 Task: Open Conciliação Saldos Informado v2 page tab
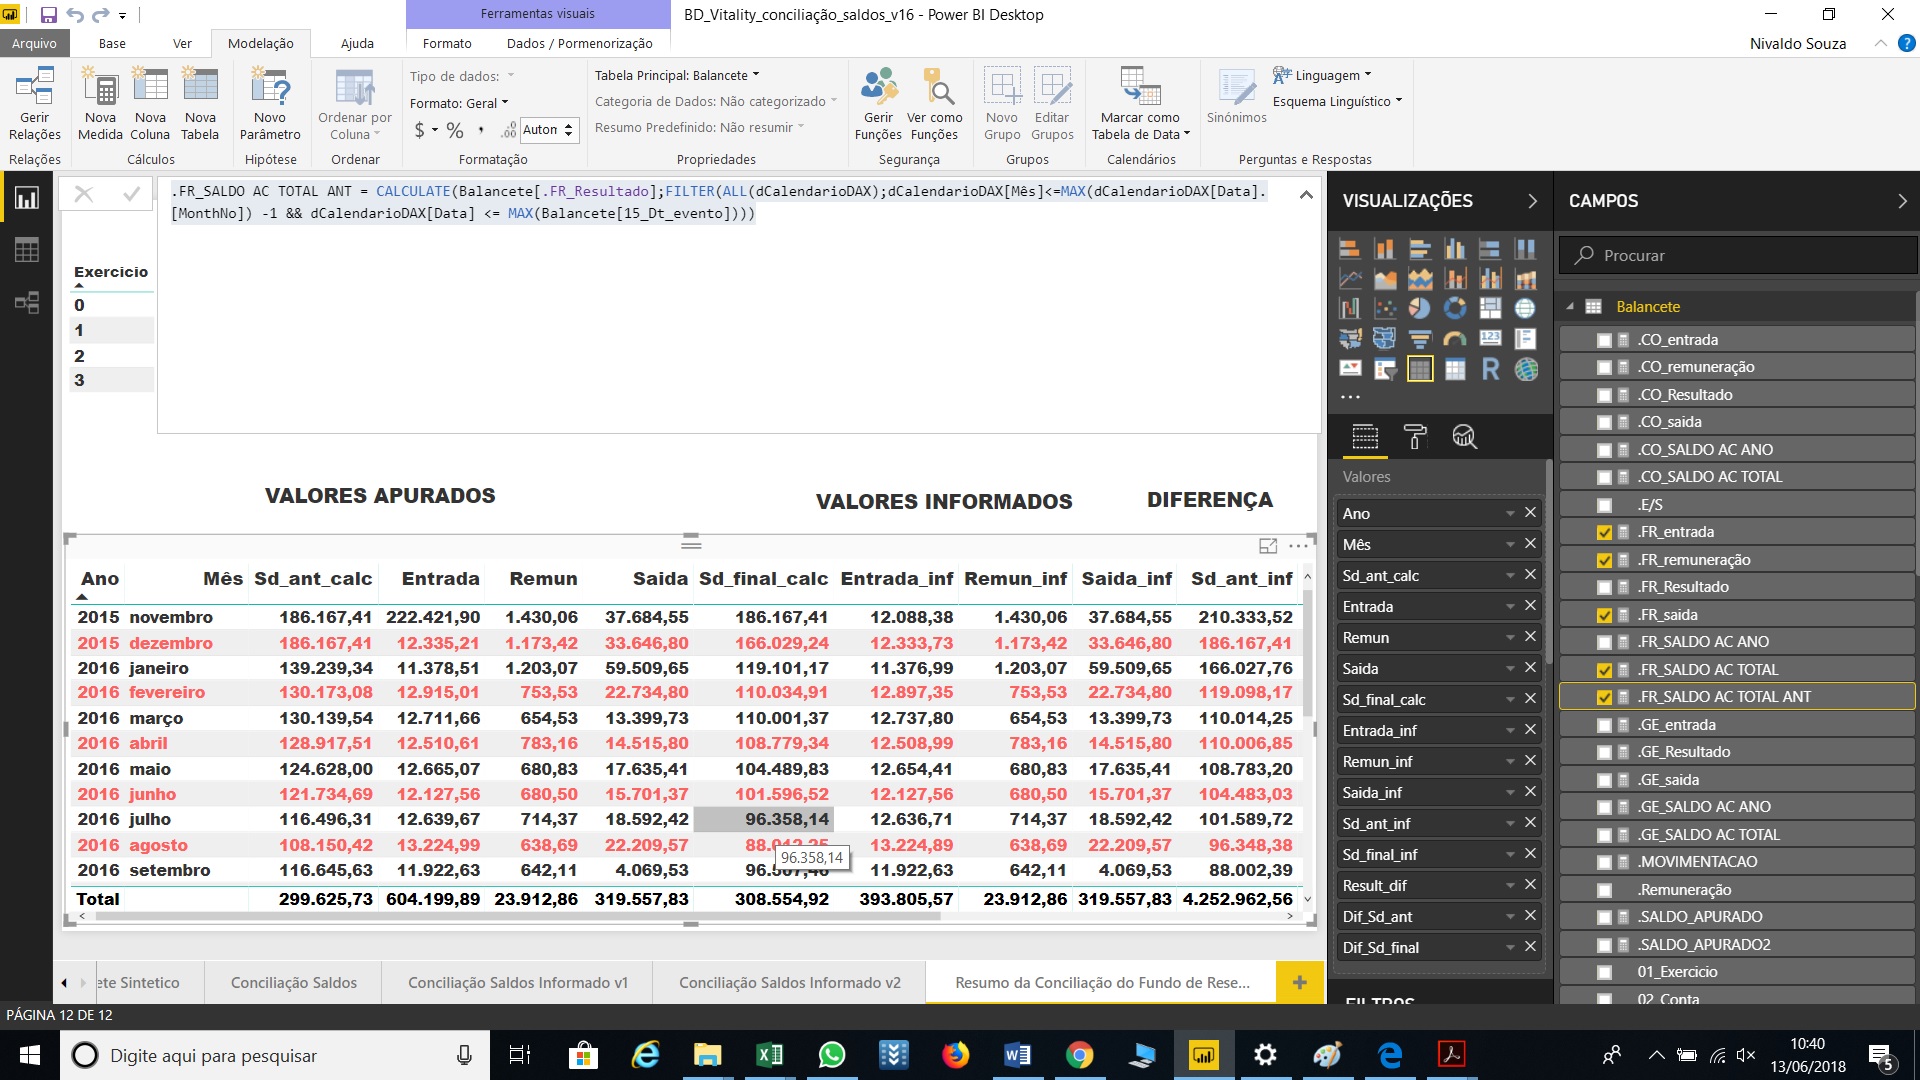coord(789,983)
